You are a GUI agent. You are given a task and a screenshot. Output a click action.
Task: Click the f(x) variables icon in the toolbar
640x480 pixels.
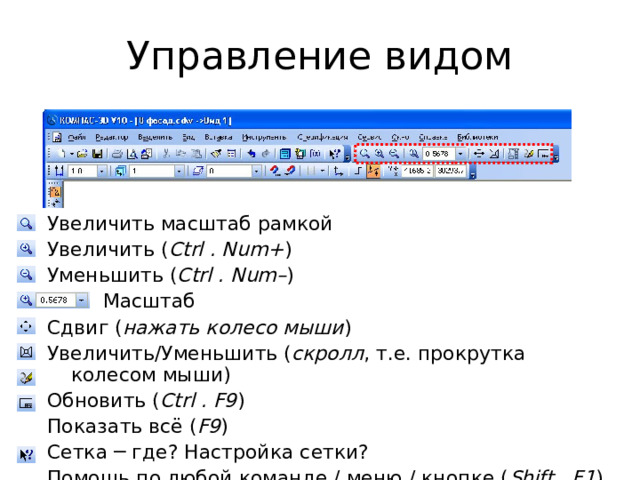click(x=315, y=154)
